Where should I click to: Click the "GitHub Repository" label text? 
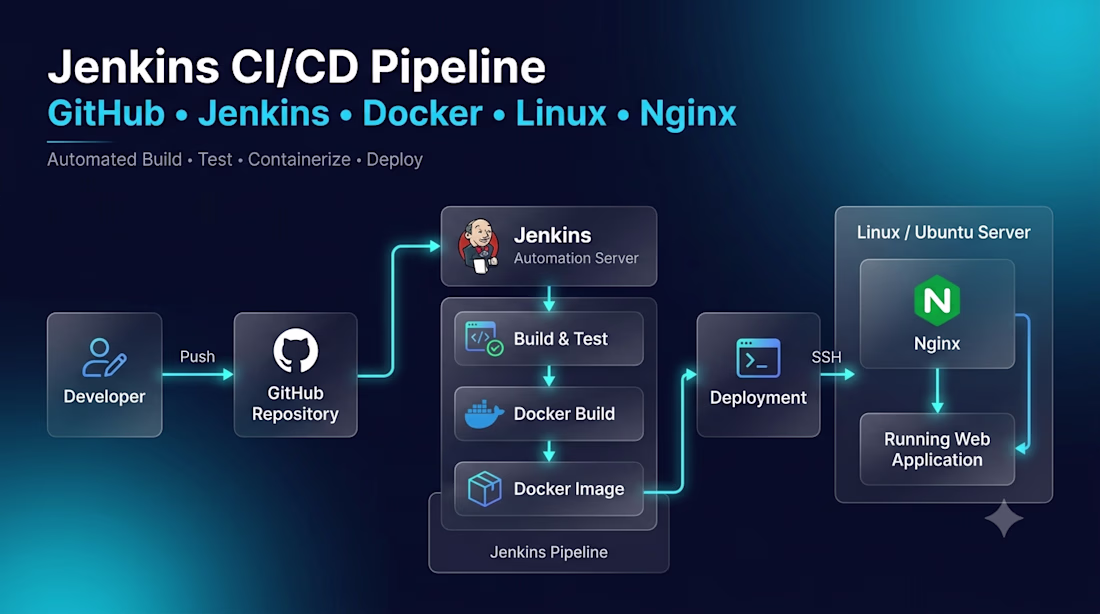[295, 403]
